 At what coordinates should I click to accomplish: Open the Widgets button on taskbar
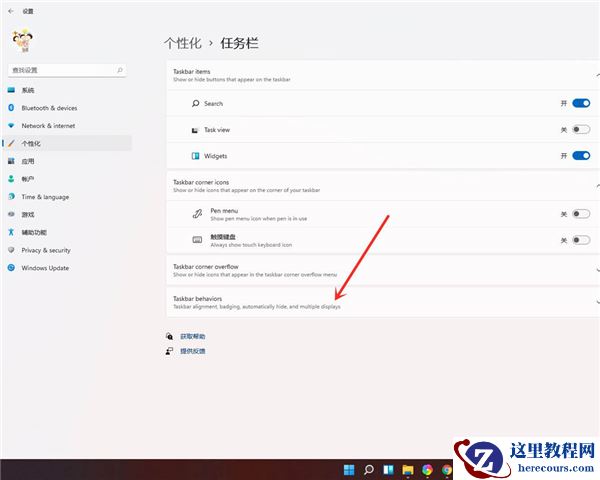click(x=388, y=470)
